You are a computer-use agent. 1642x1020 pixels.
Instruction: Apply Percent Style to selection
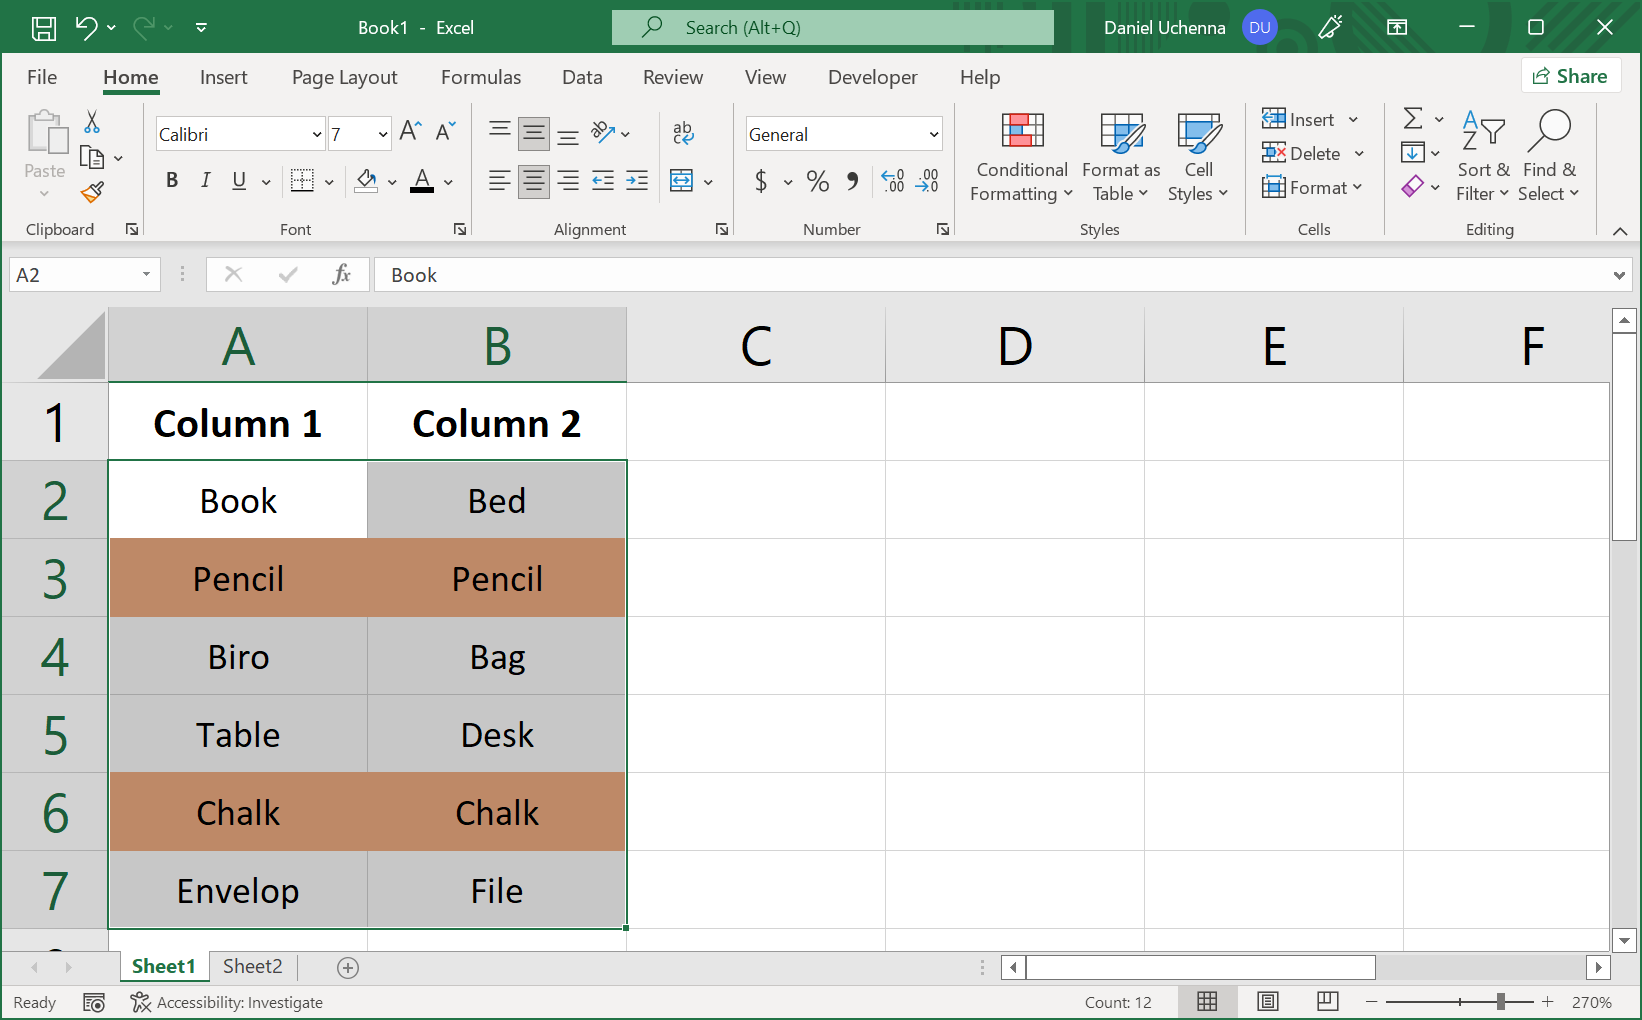[817, 181]
